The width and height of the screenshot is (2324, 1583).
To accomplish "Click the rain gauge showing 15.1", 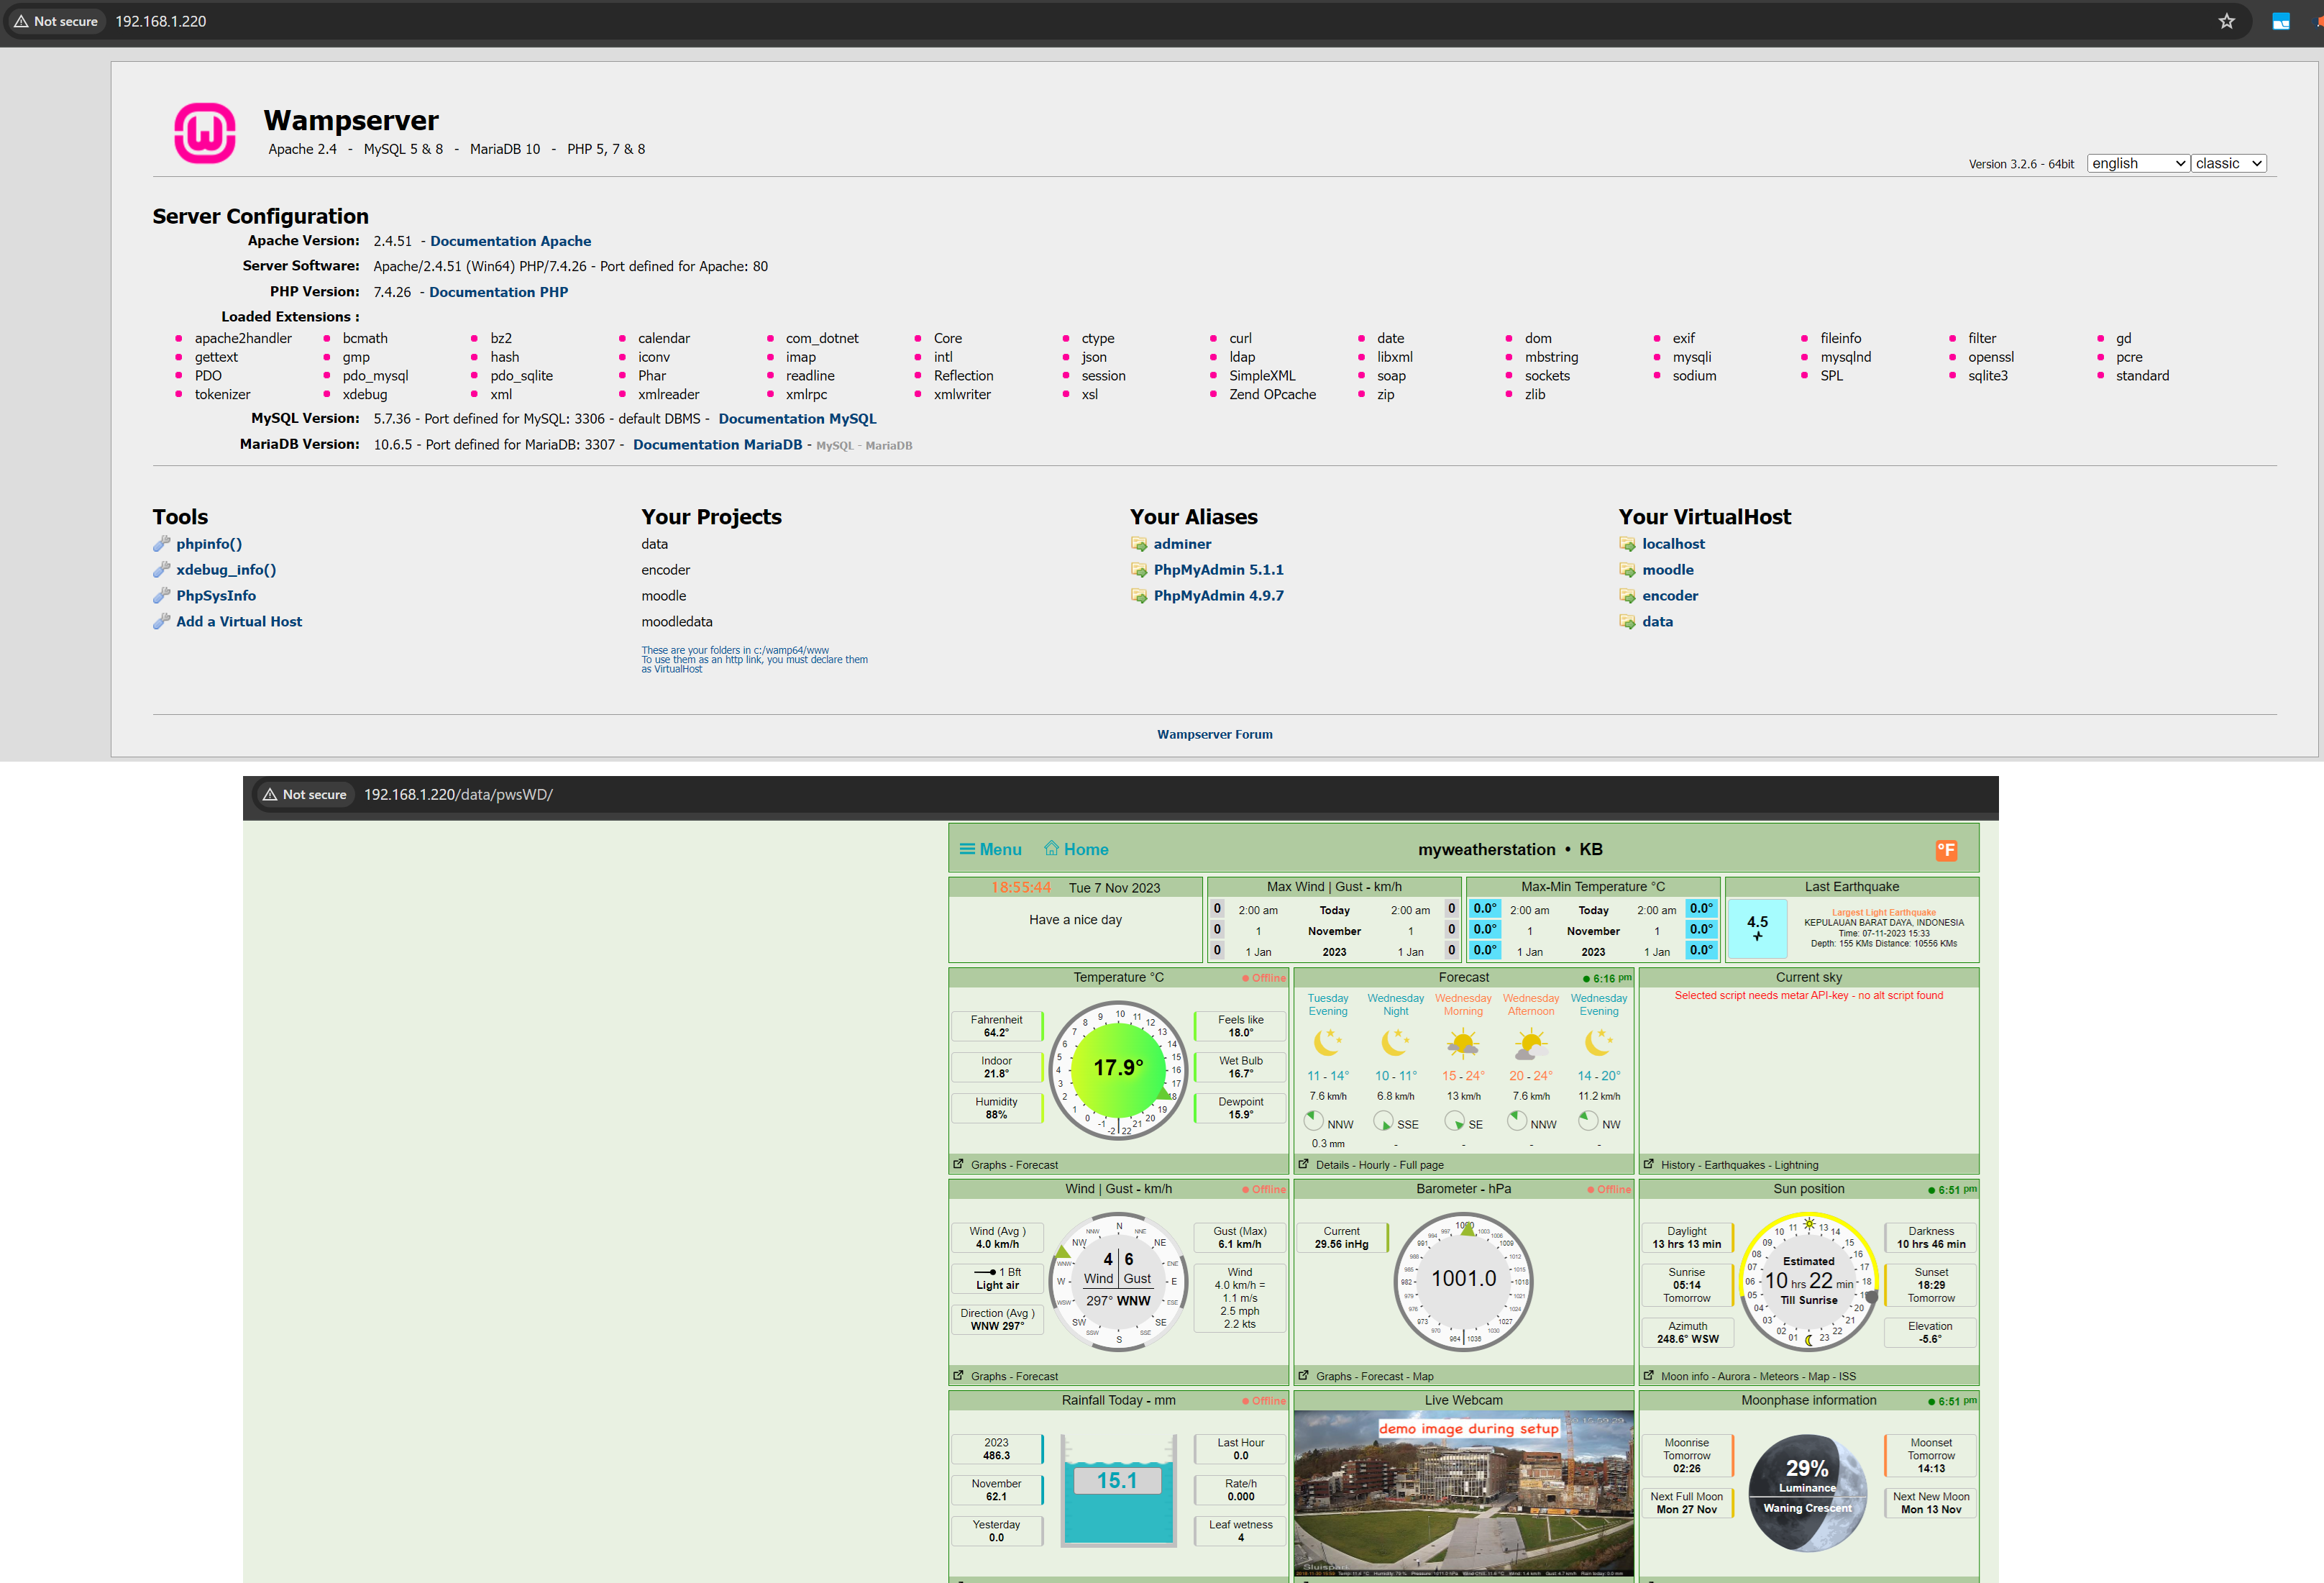I will (x=1118, y=1490).
